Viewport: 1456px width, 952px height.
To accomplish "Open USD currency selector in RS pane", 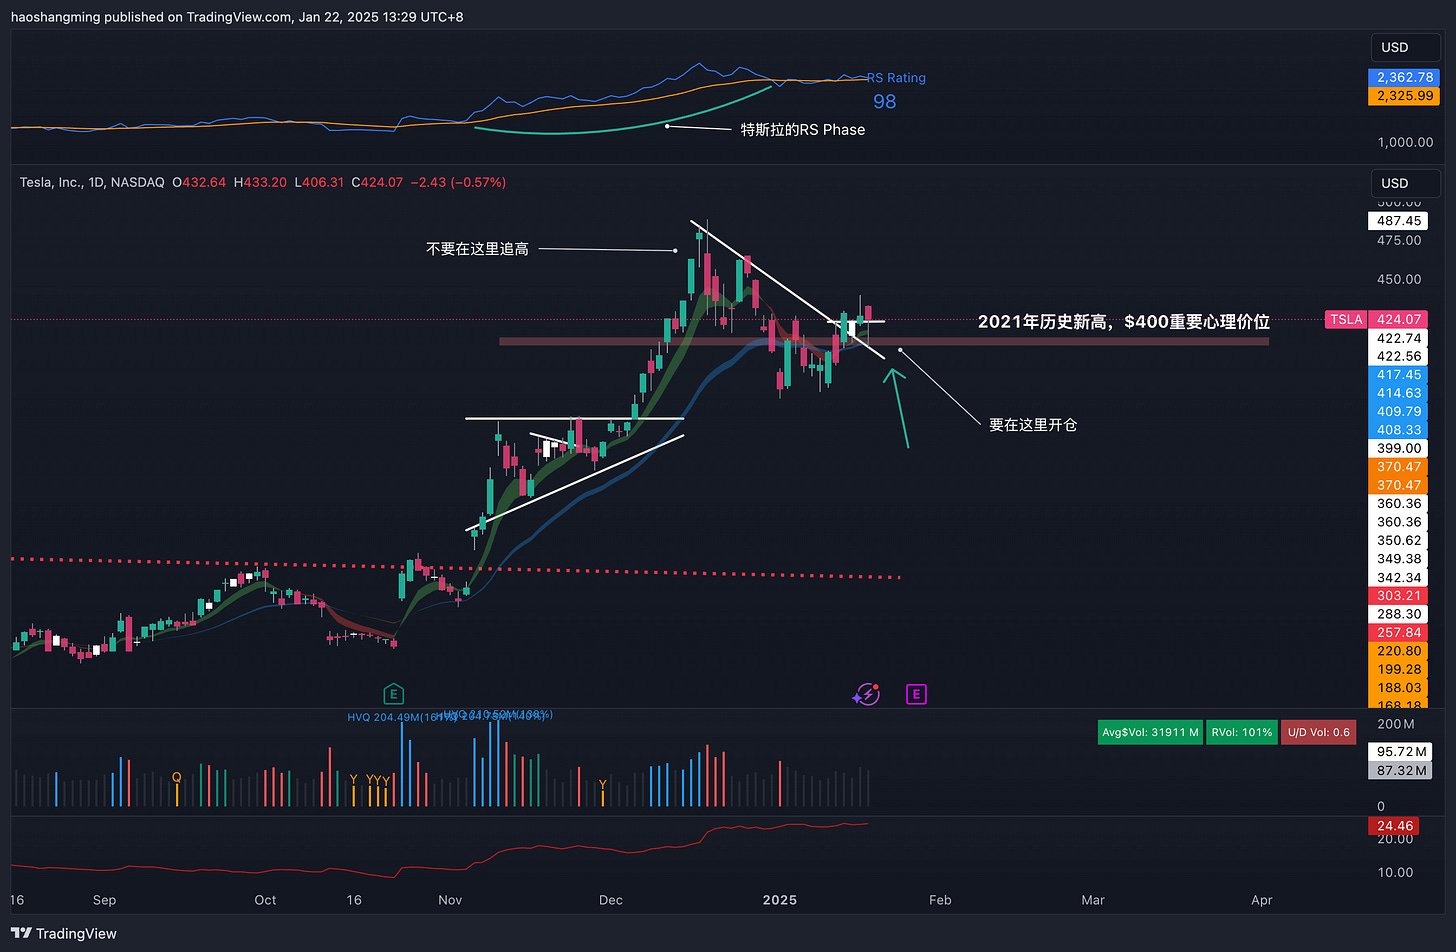I will click(x=1404, y=47).
